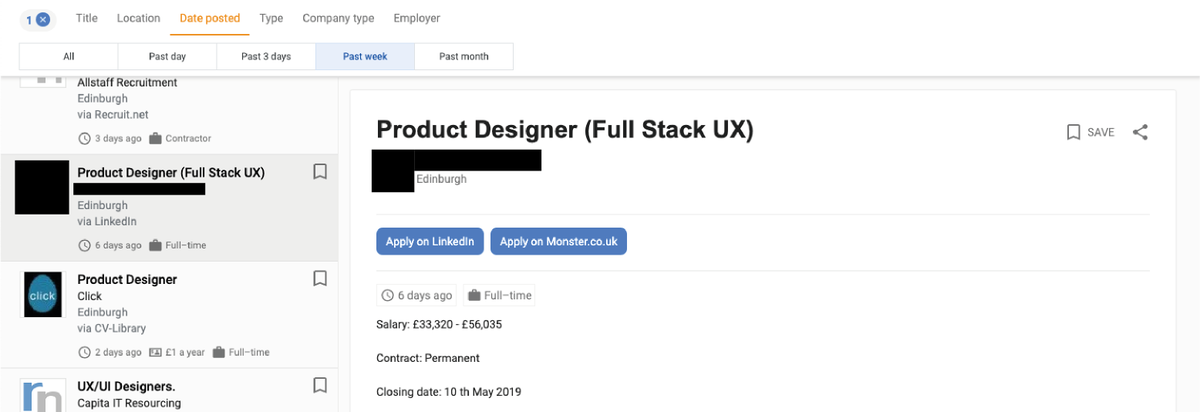
Task: Click the 'via CV-Library' source text
Action: [111, 328]
